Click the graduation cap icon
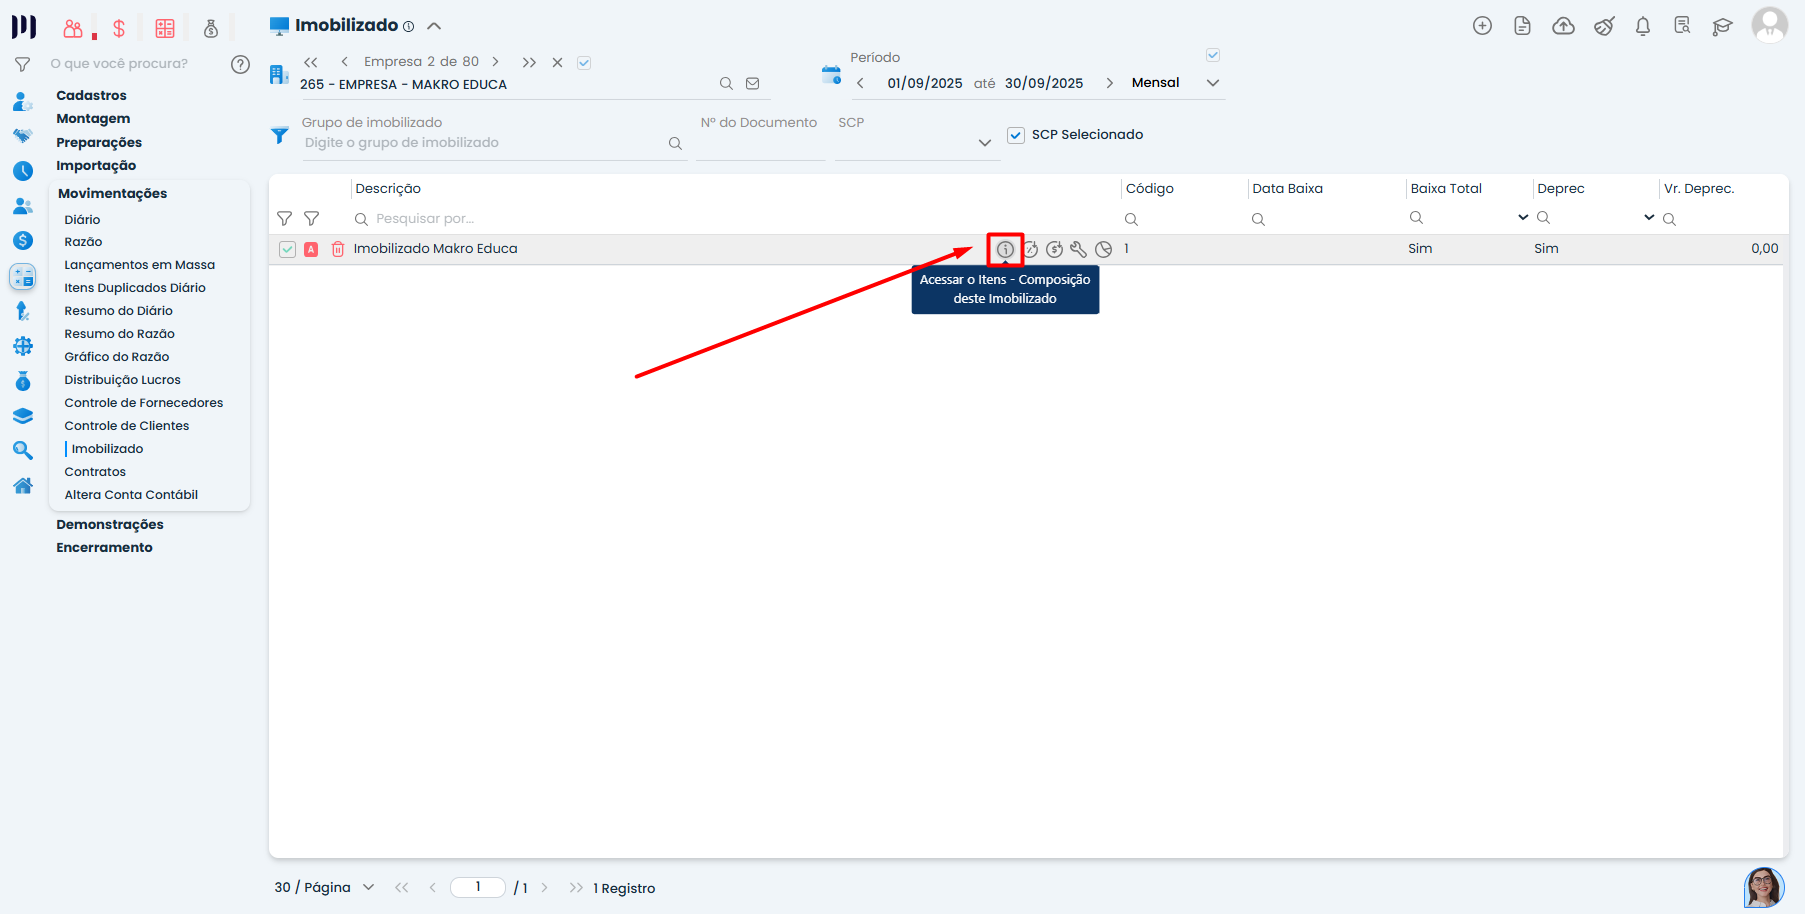This screenshot has height=914, width=1805. pyautogui.click(x=1721, y=26)
